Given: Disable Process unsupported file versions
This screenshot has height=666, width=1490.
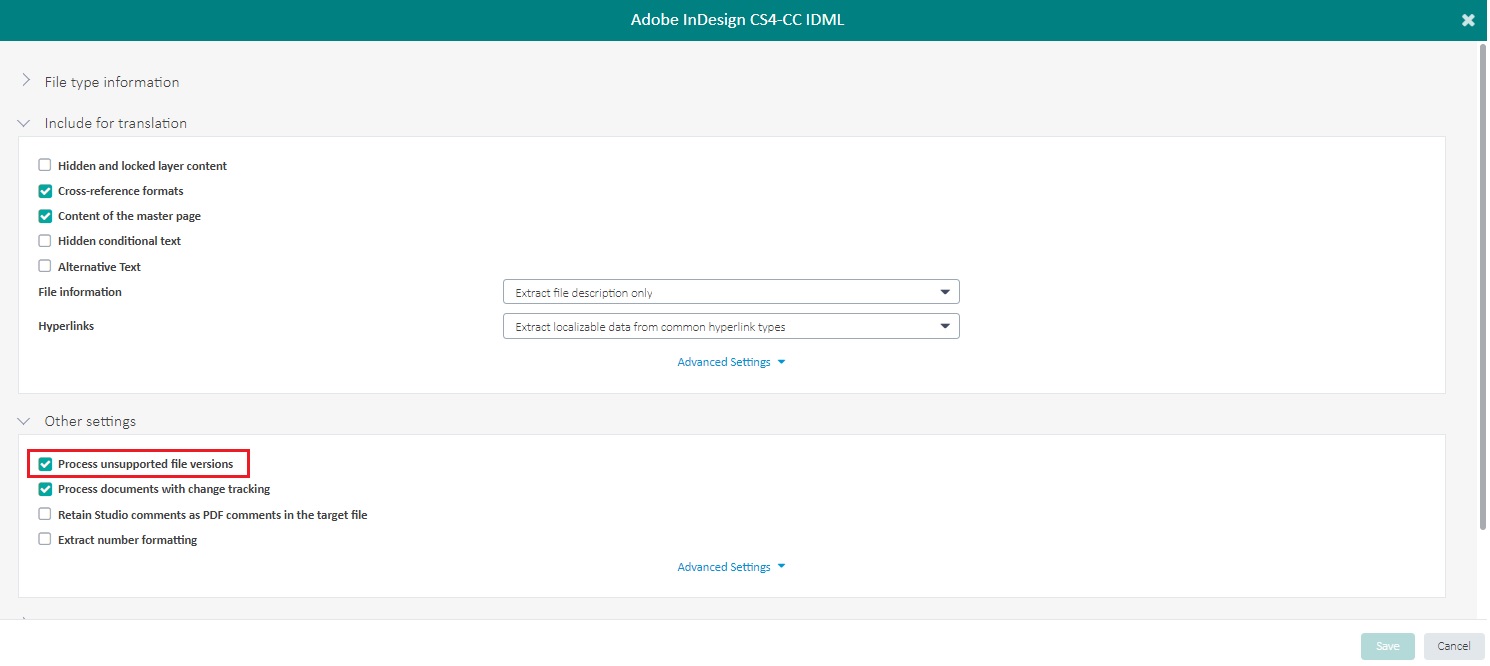Looking at the screenshot, I should point(45,464).
